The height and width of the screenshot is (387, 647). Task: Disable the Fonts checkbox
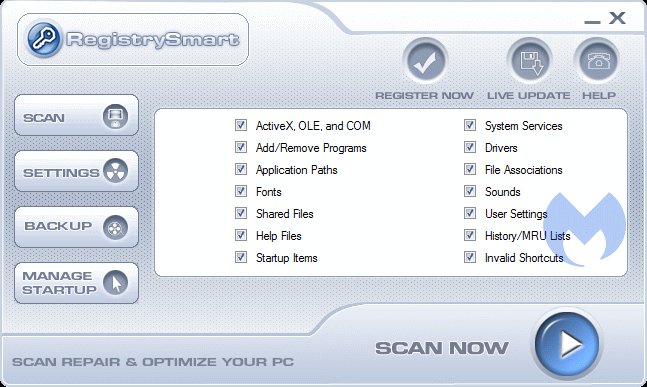(241, 191)
